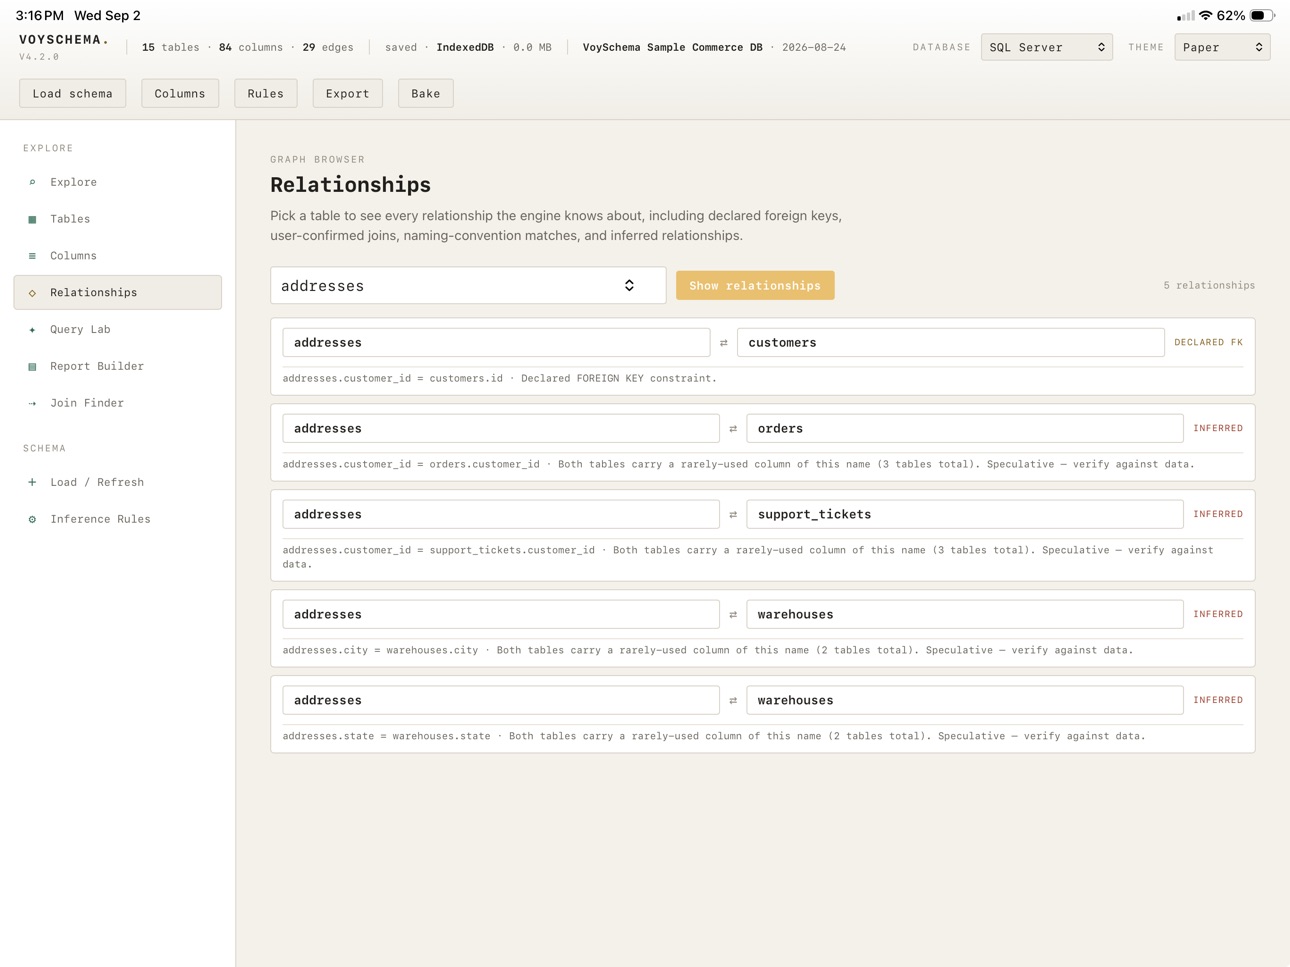Click swap icon between addresses and customers
This screenshot has width=1290, height=967.
[724, 343]
